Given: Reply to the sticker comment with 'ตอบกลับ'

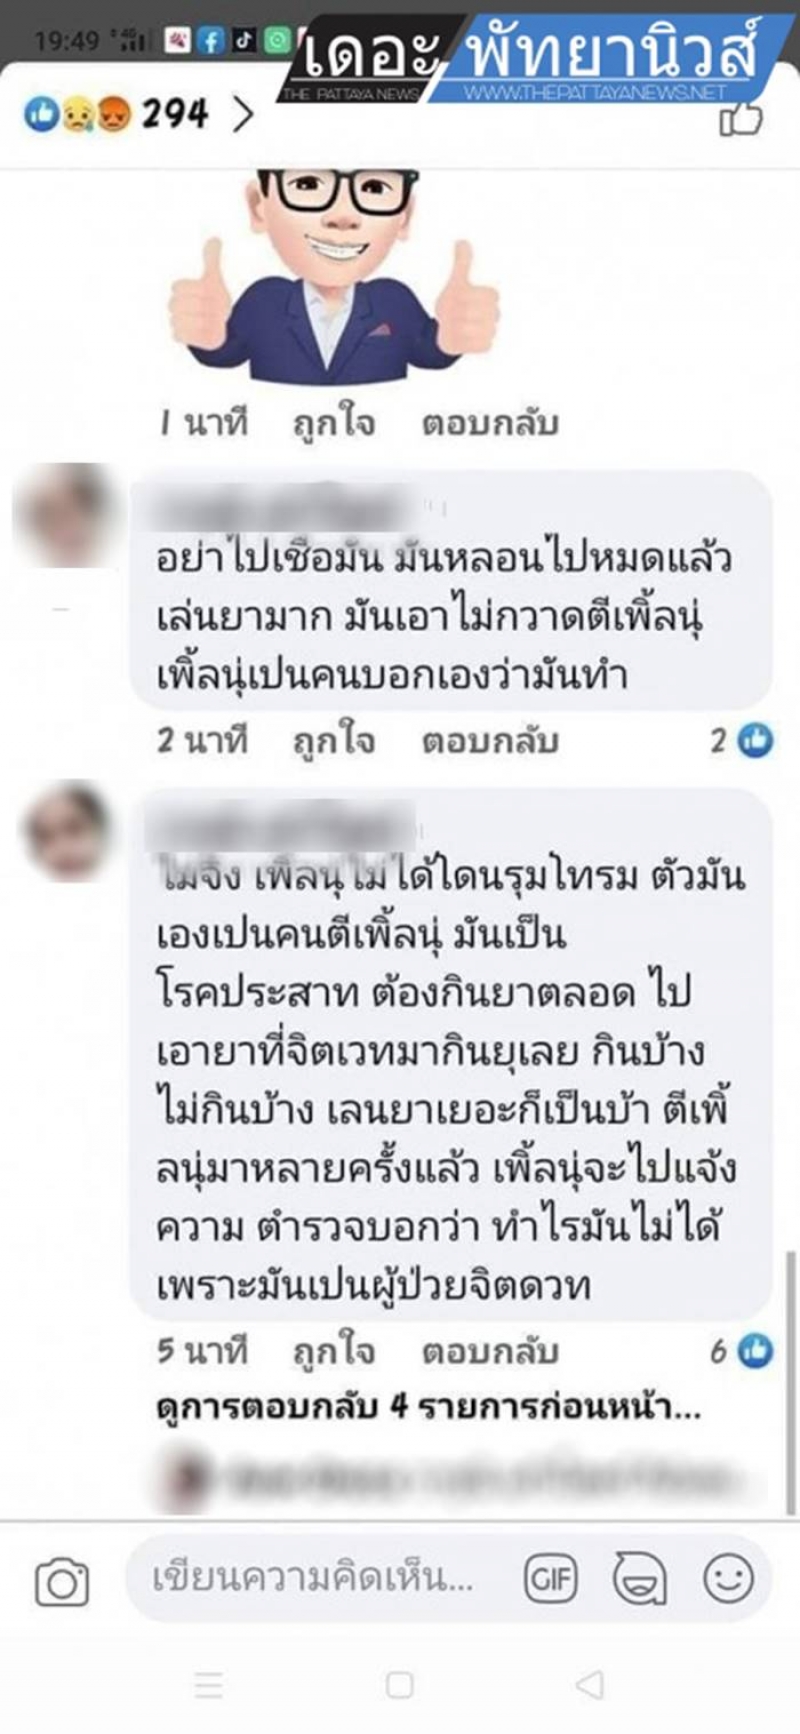Looking at the screenshot, I should (x=490, y=424).
